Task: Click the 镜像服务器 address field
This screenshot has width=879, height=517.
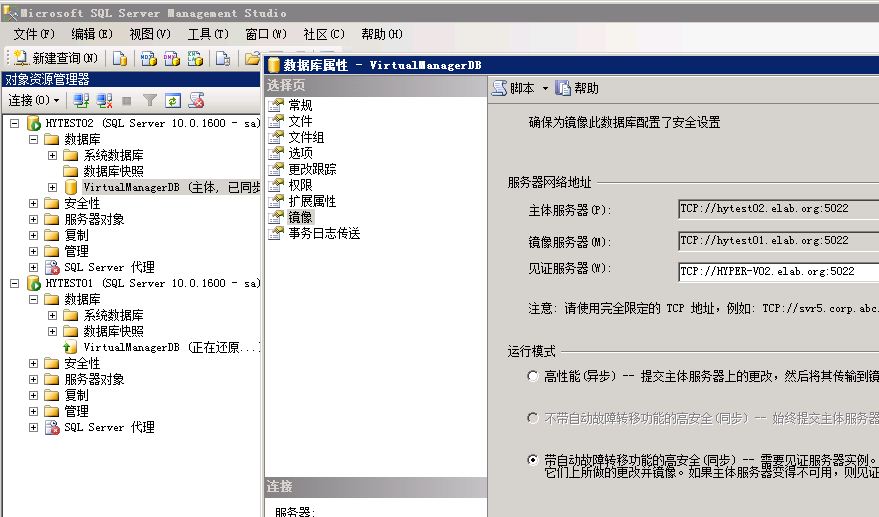Action: coord(778,241)
